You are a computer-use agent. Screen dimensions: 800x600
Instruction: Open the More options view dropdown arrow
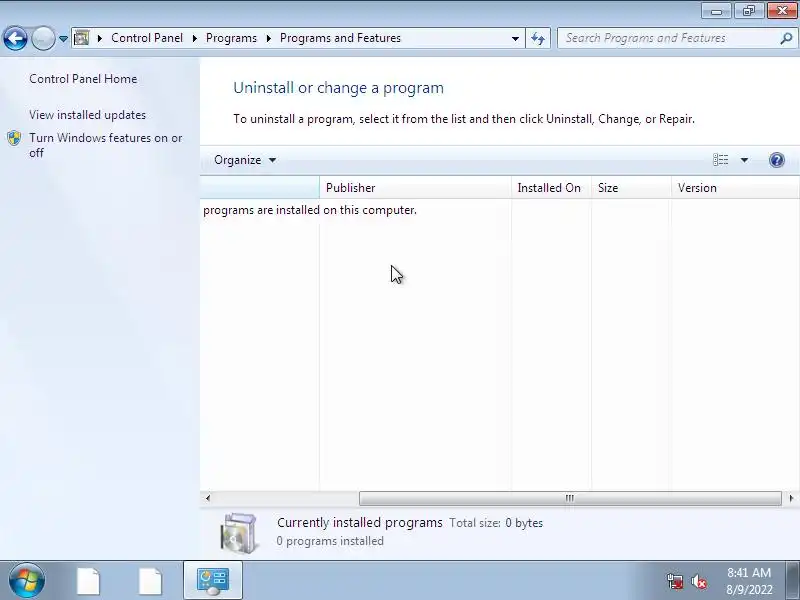744,160
